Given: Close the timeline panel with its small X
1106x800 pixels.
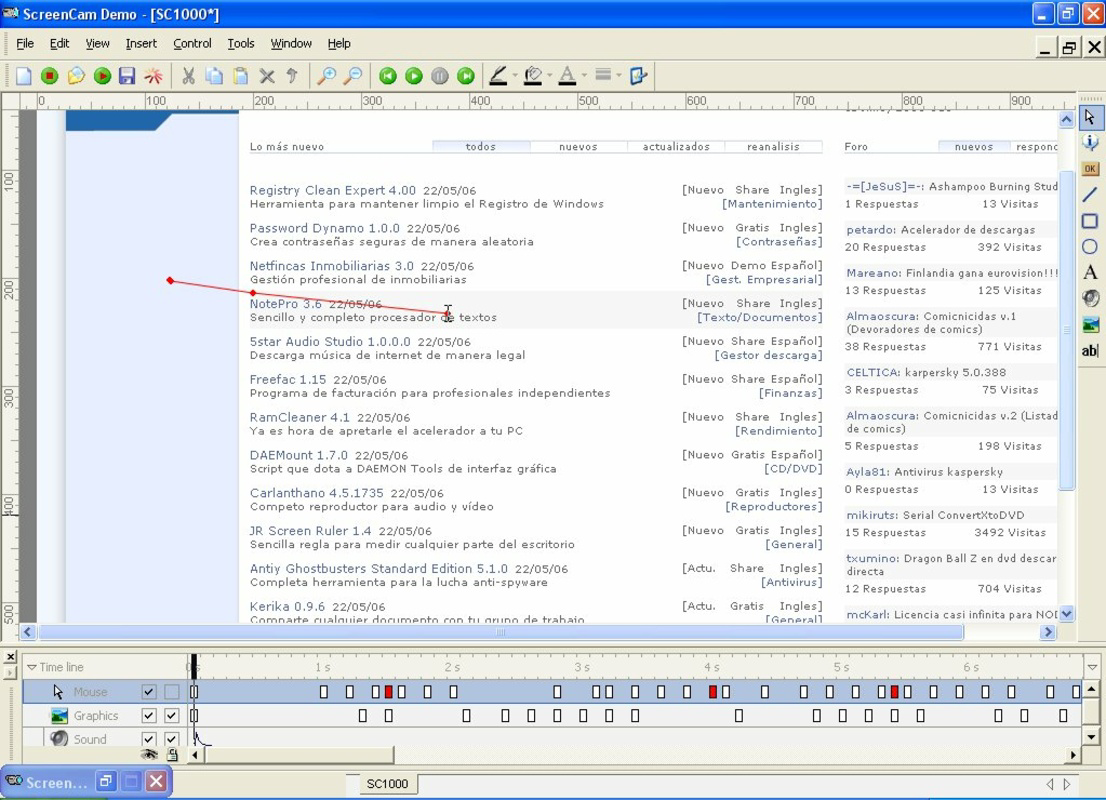Looking at the screenshot, I should (x=10, y=657).
